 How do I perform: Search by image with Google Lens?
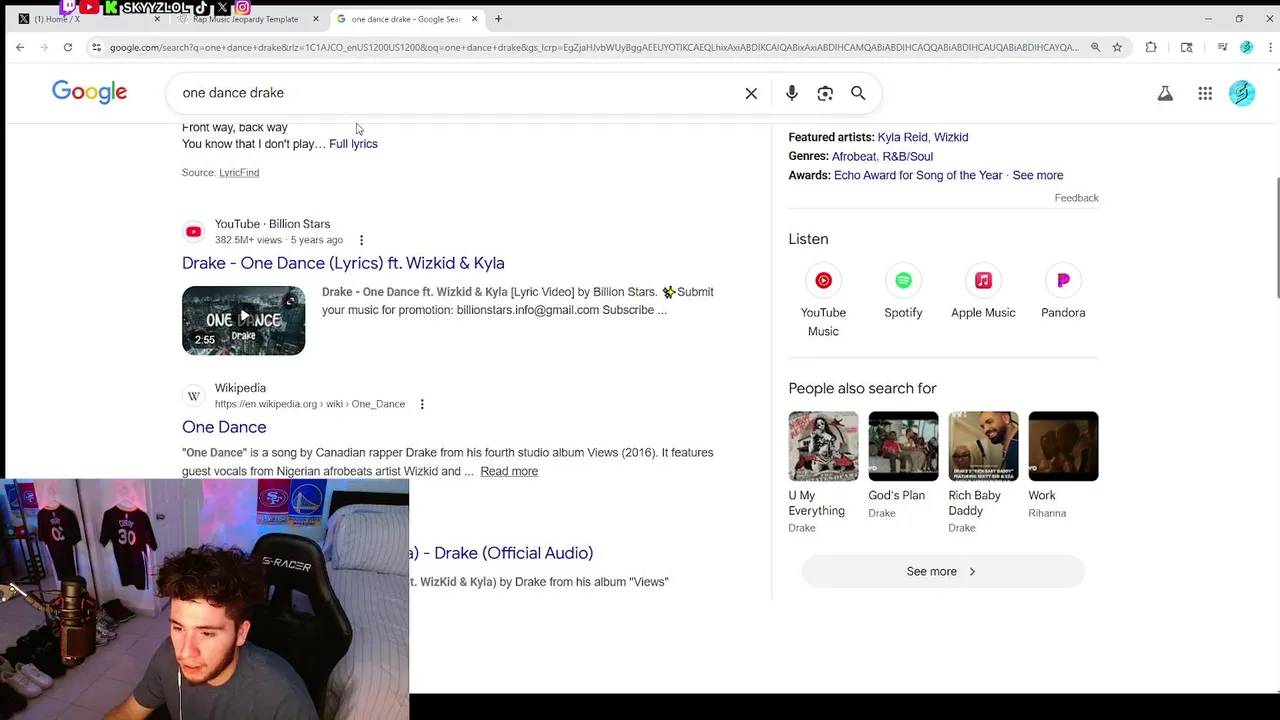pos(825,93)
